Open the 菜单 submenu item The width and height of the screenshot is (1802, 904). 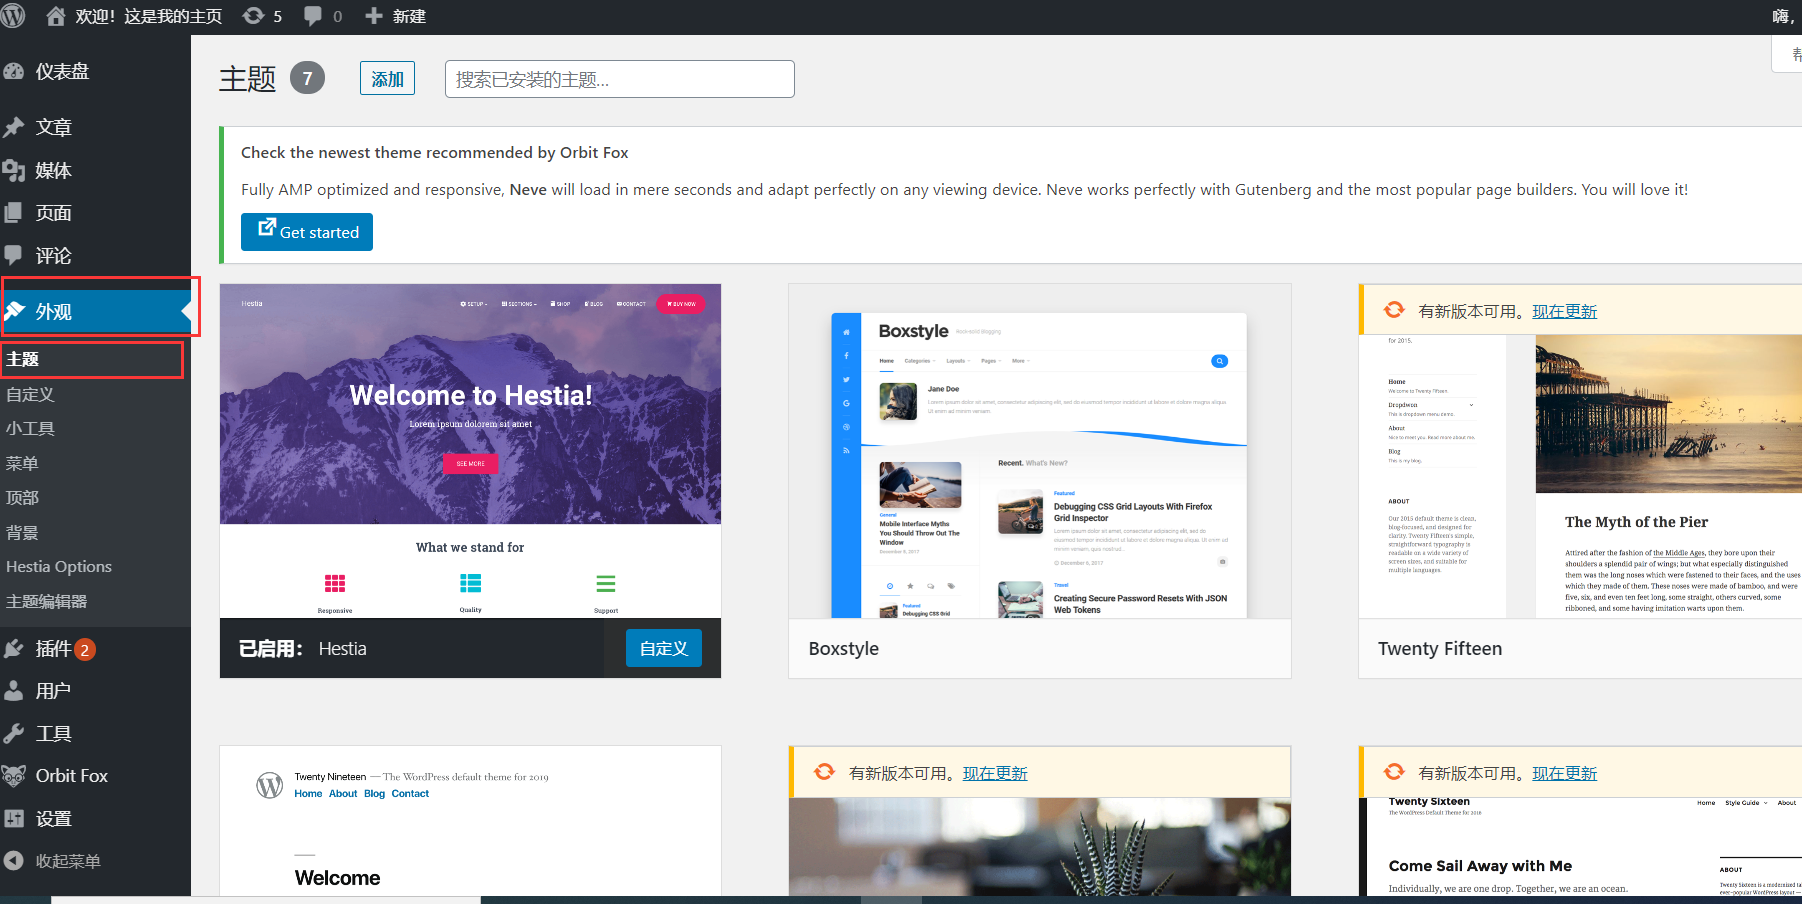pos(22,463)
